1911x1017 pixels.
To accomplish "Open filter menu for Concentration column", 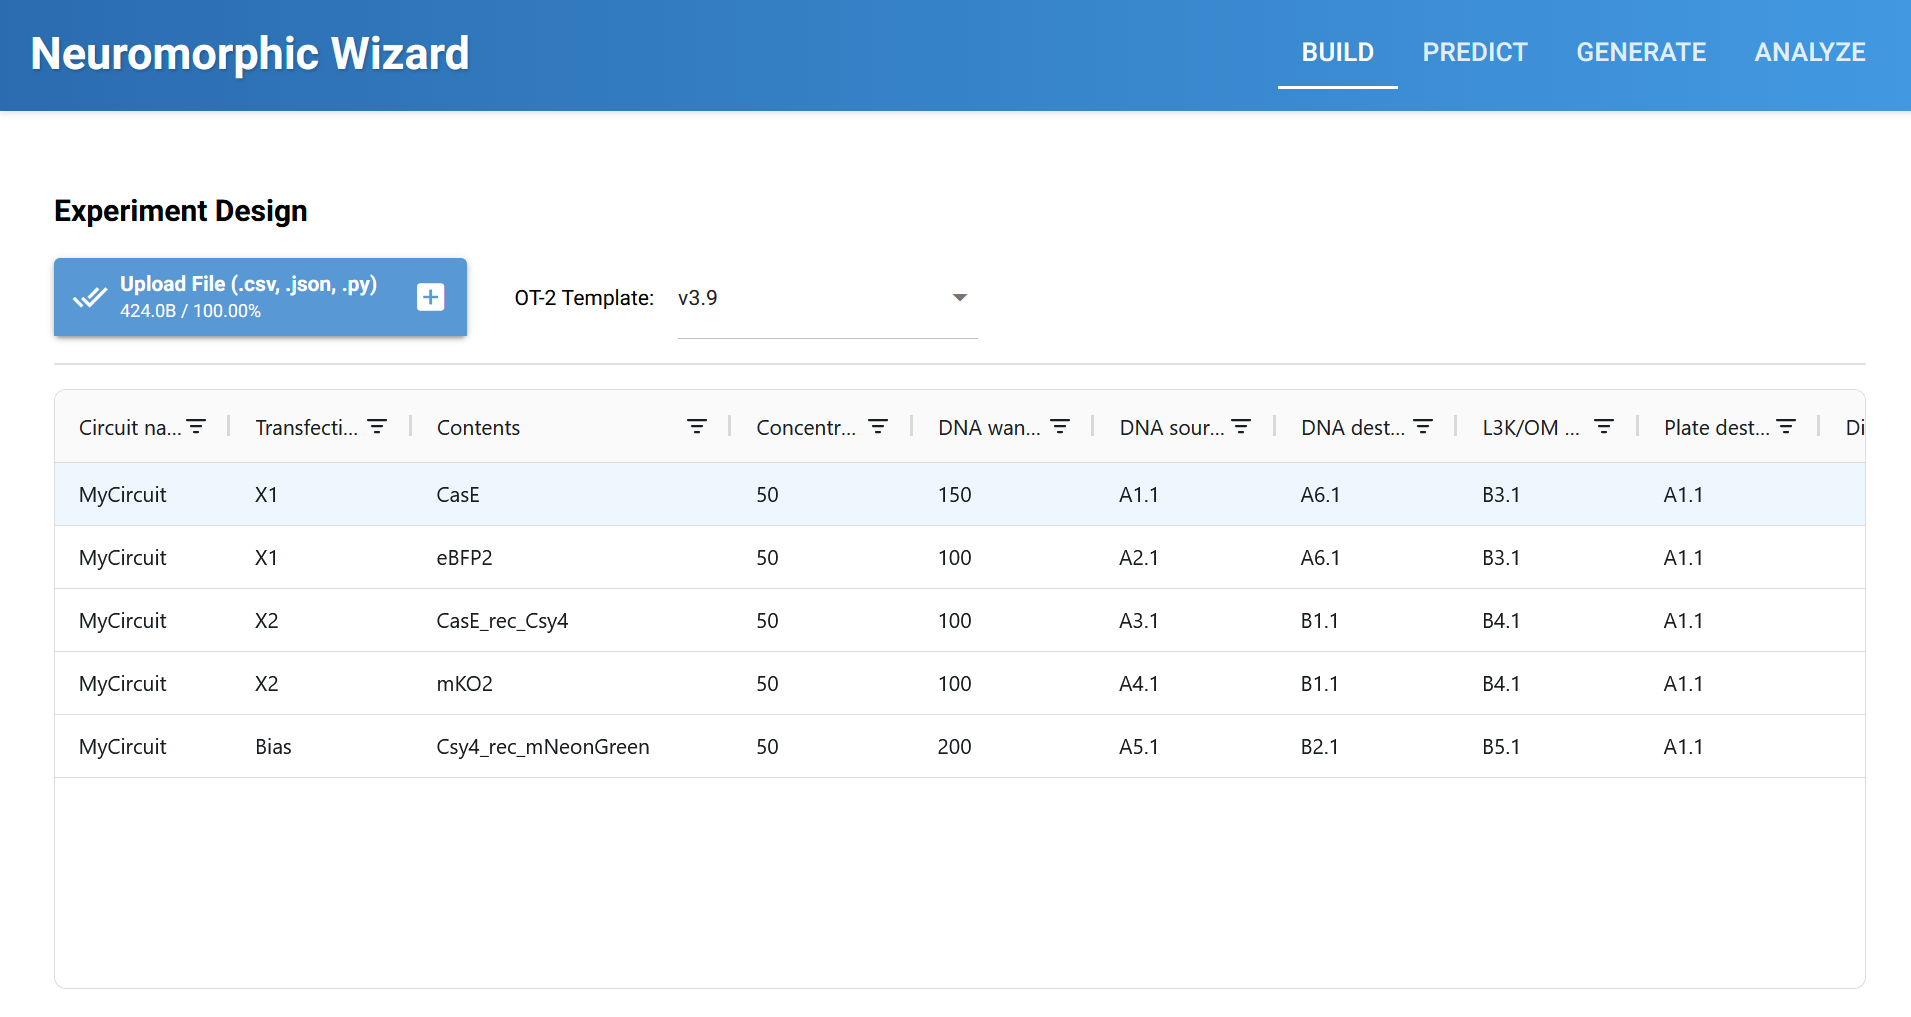I will (x=878, y=427).
